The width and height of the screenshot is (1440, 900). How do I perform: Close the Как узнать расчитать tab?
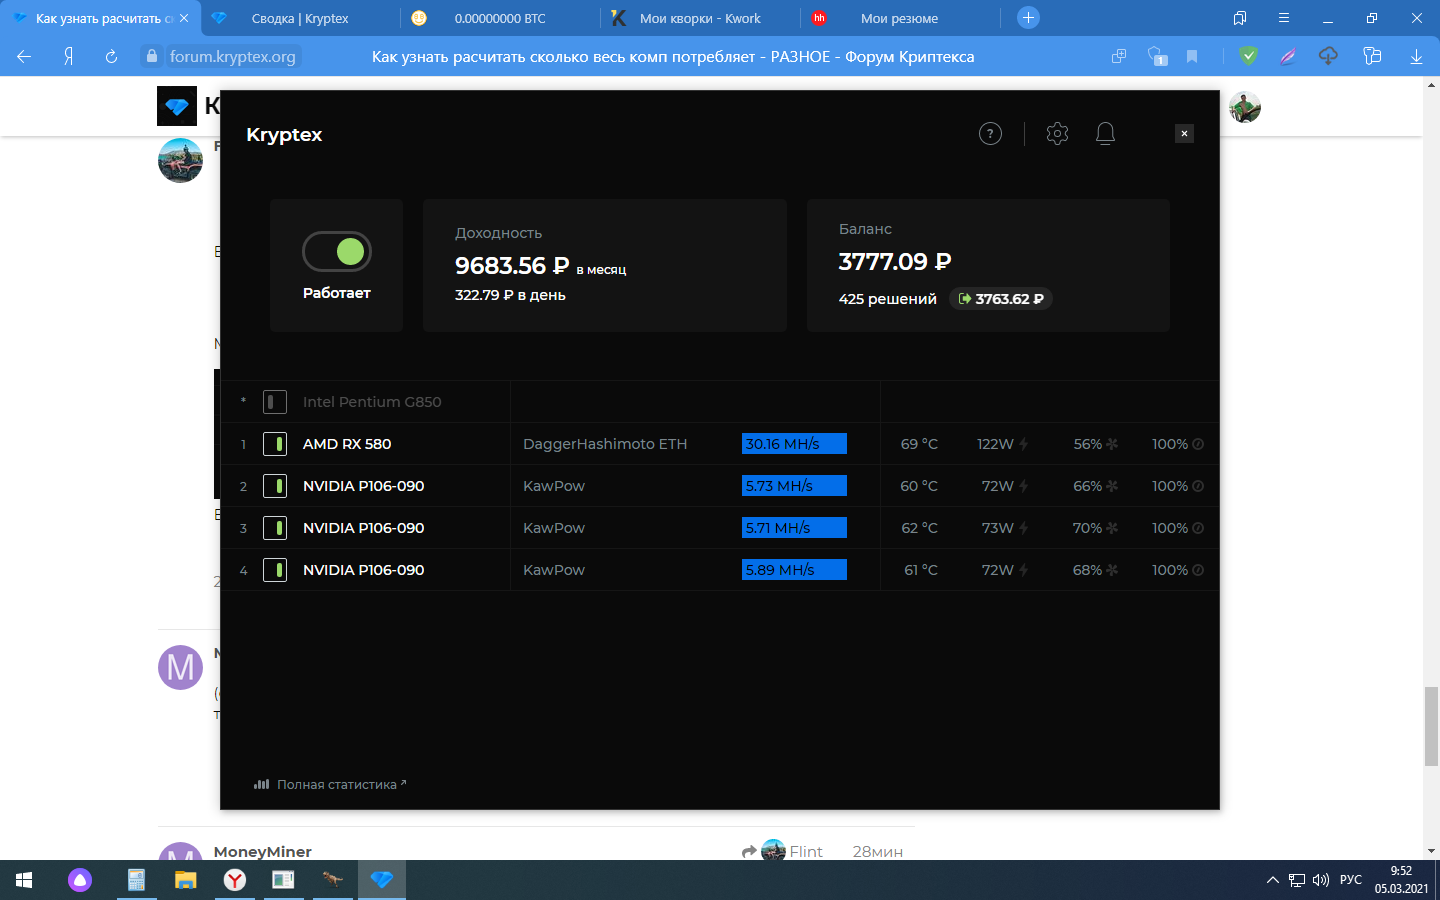point(184,18)
